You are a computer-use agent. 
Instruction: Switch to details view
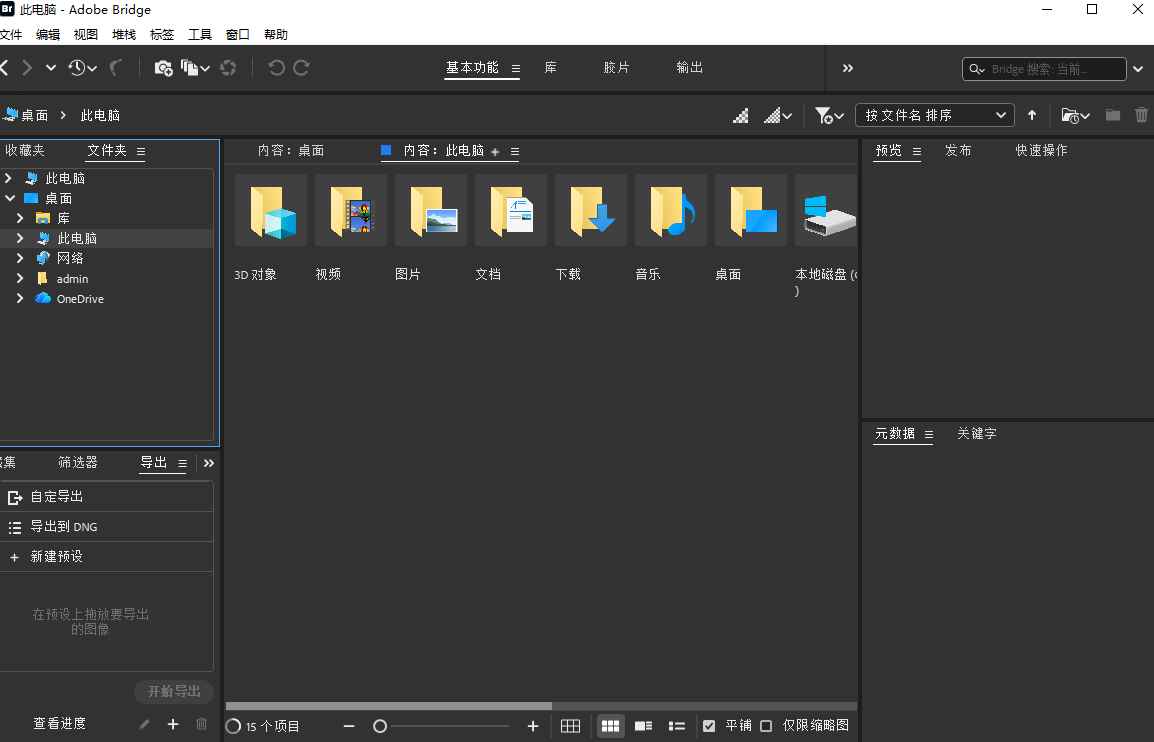643,727
